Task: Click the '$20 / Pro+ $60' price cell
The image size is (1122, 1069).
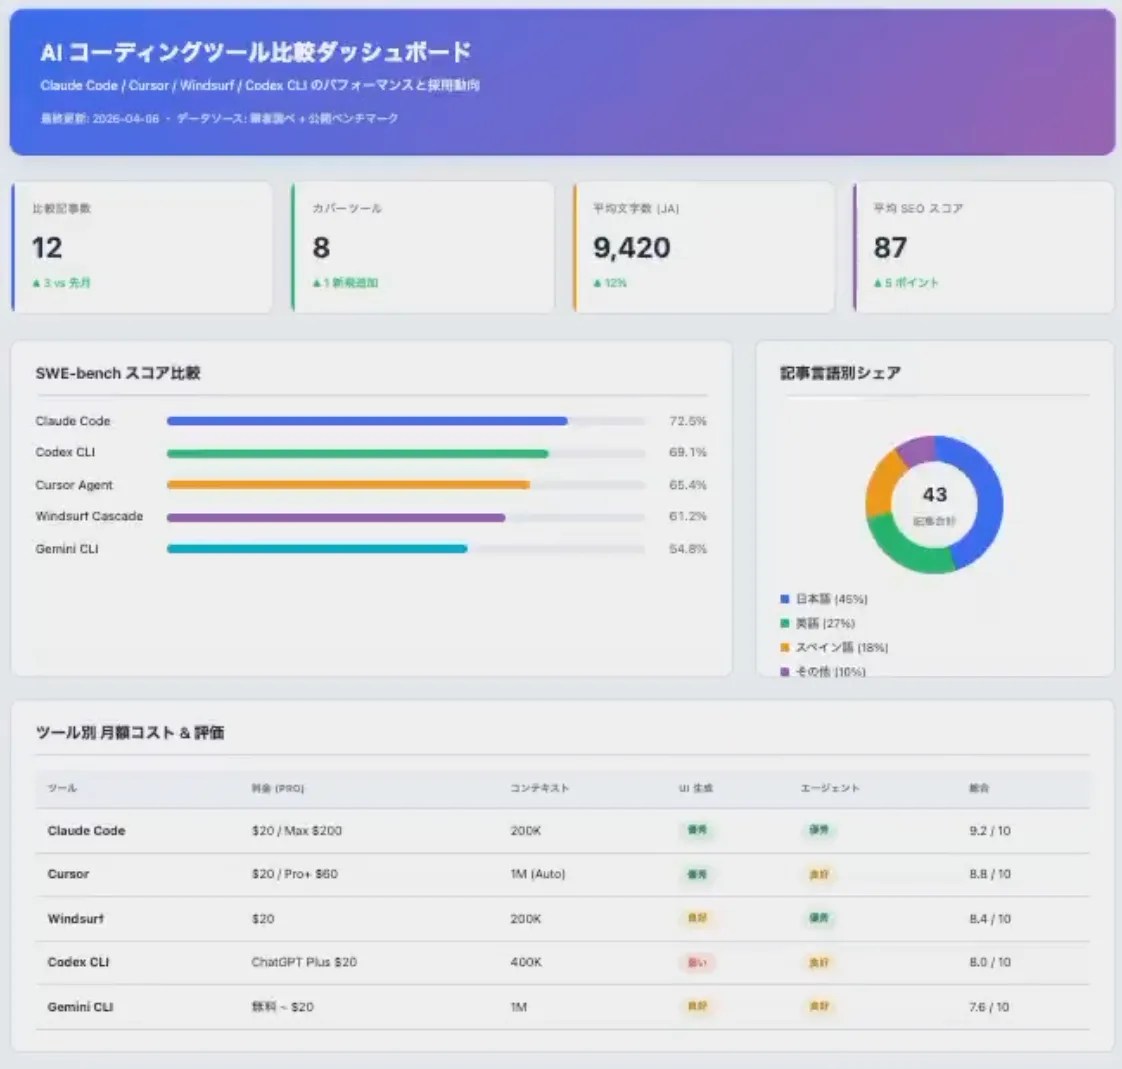Action: click(295, 874)
